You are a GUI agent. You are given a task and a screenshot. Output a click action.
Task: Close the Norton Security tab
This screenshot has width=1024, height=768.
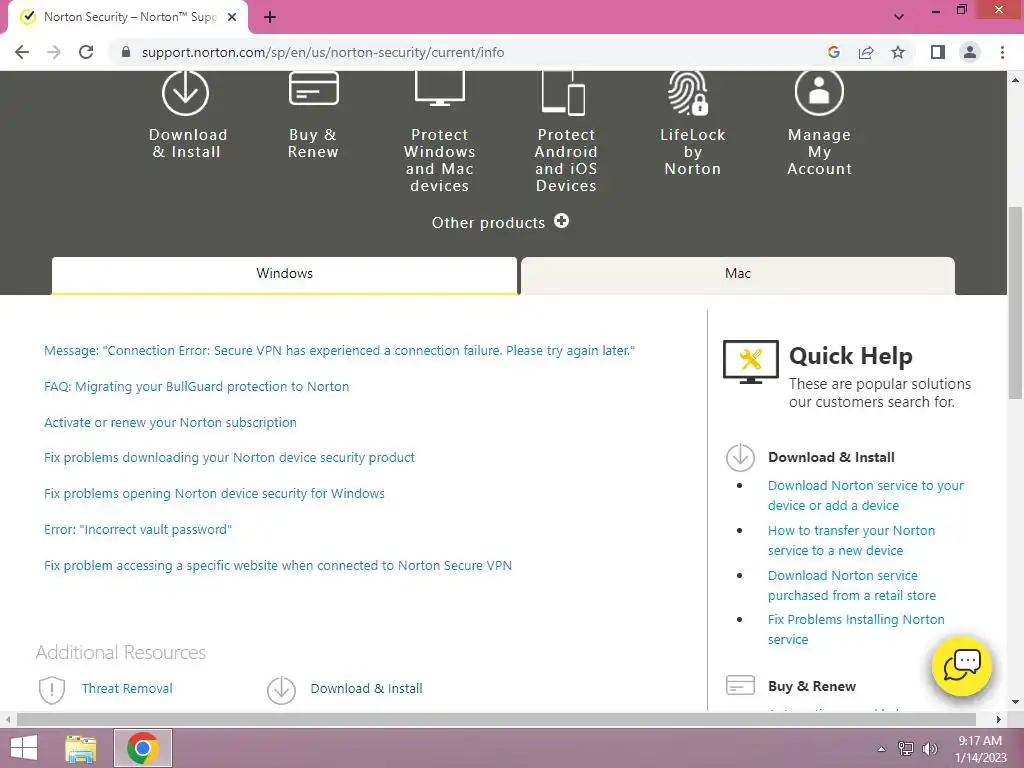click(232, 18)
